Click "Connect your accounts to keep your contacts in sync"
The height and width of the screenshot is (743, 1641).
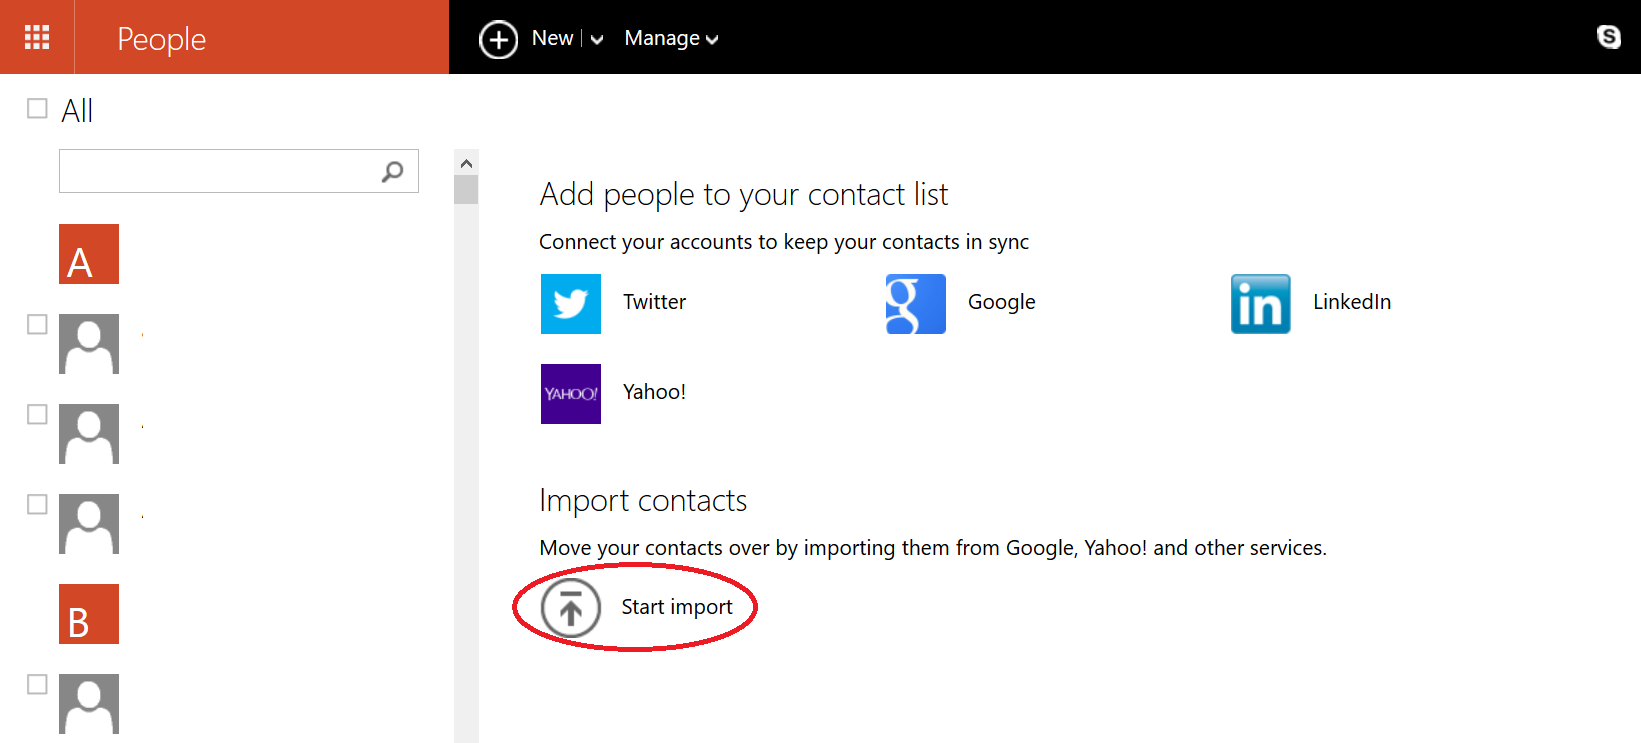pos(784,242)
